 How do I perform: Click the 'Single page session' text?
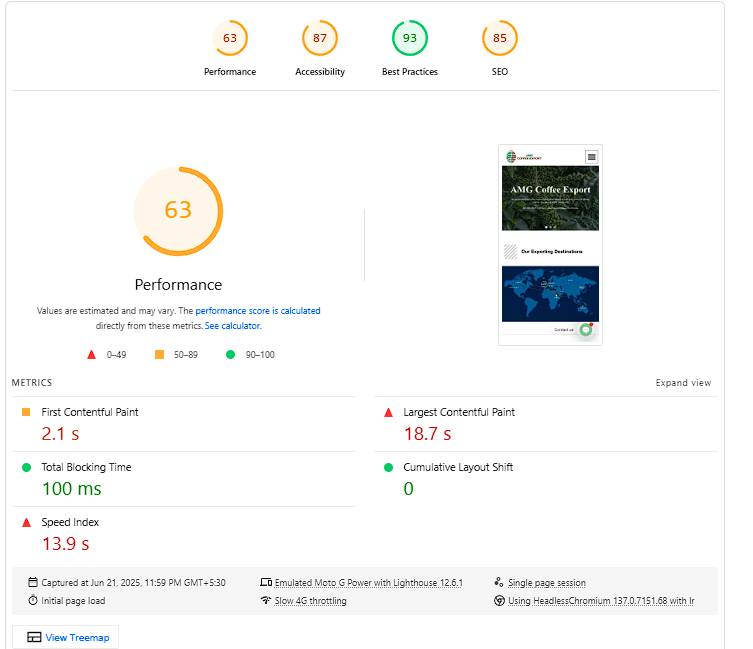[x=547, y=583]
